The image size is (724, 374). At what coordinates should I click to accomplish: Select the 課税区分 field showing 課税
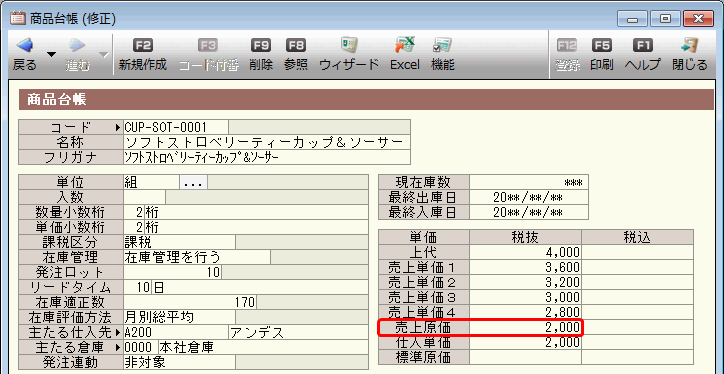coord(179,242)
